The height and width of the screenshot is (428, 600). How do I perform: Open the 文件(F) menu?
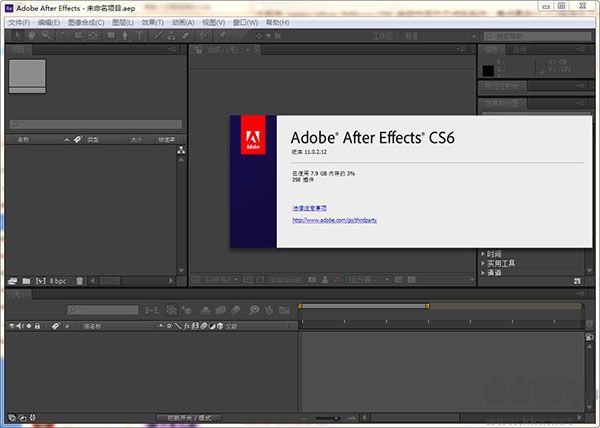18,22
